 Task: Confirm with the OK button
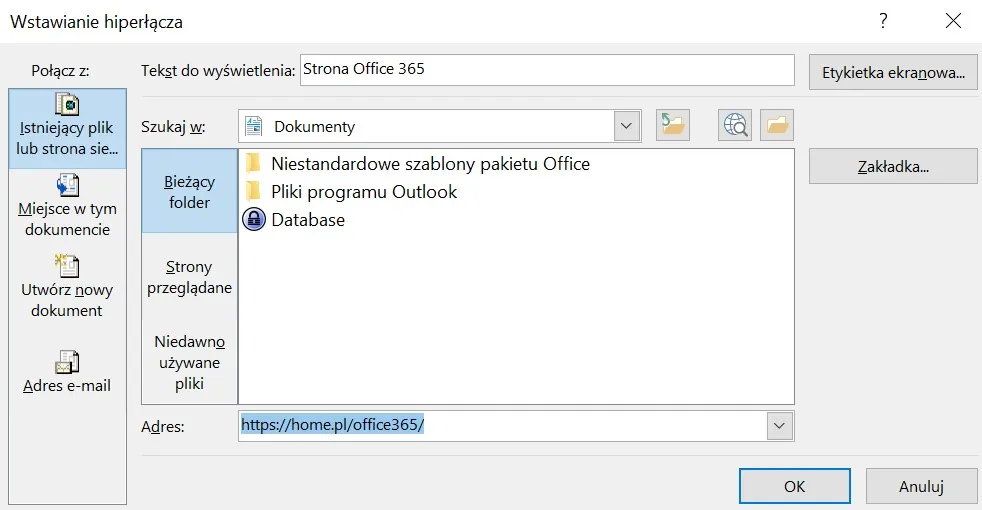pos(795,486)
